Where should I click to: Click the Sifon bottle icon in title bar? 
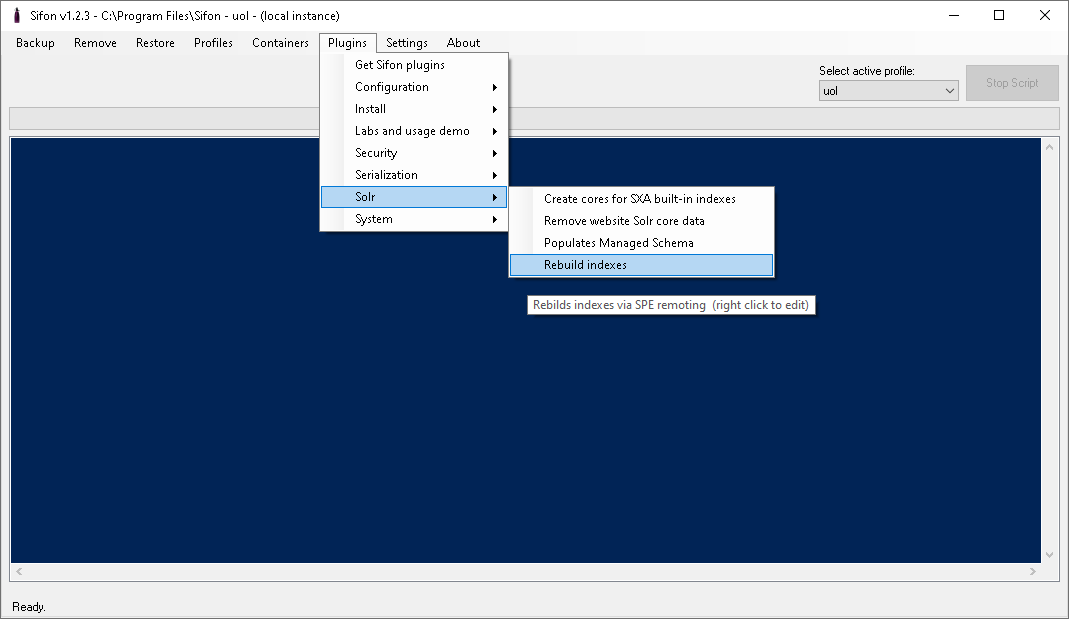[16, 16]
